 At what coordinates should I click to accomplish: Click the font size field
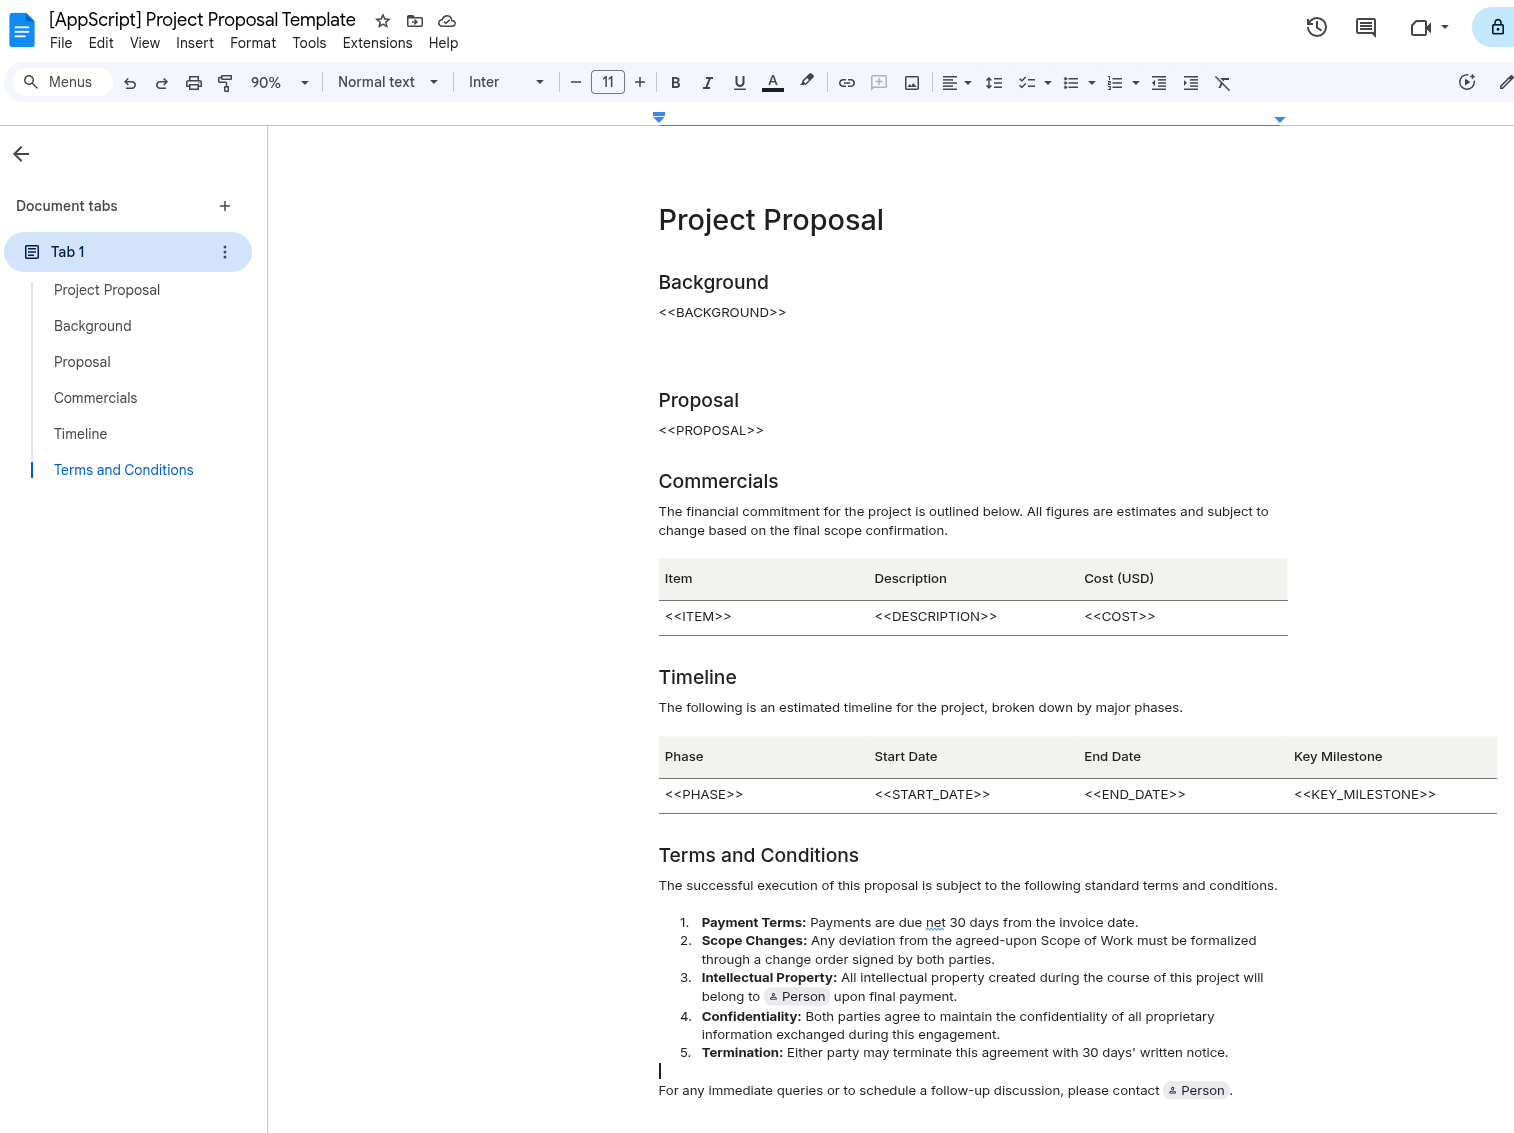pyautogui.click(x=608, y=82)
